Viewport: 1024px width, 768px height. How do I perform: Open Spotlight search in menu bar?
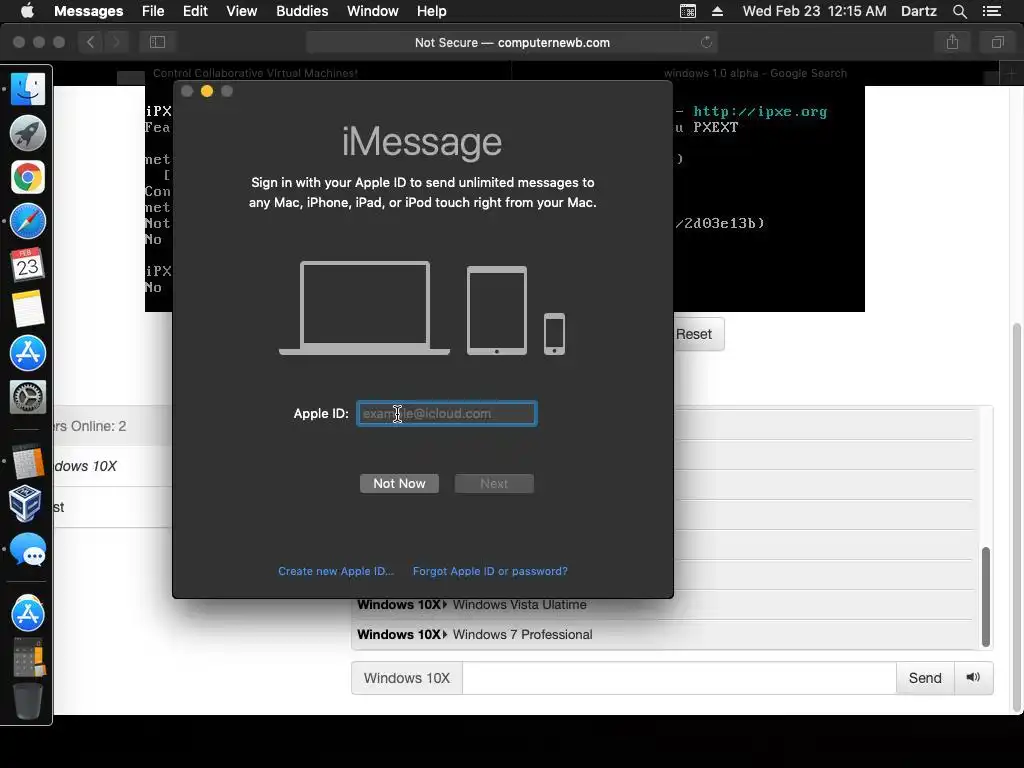tap(959, 11)
